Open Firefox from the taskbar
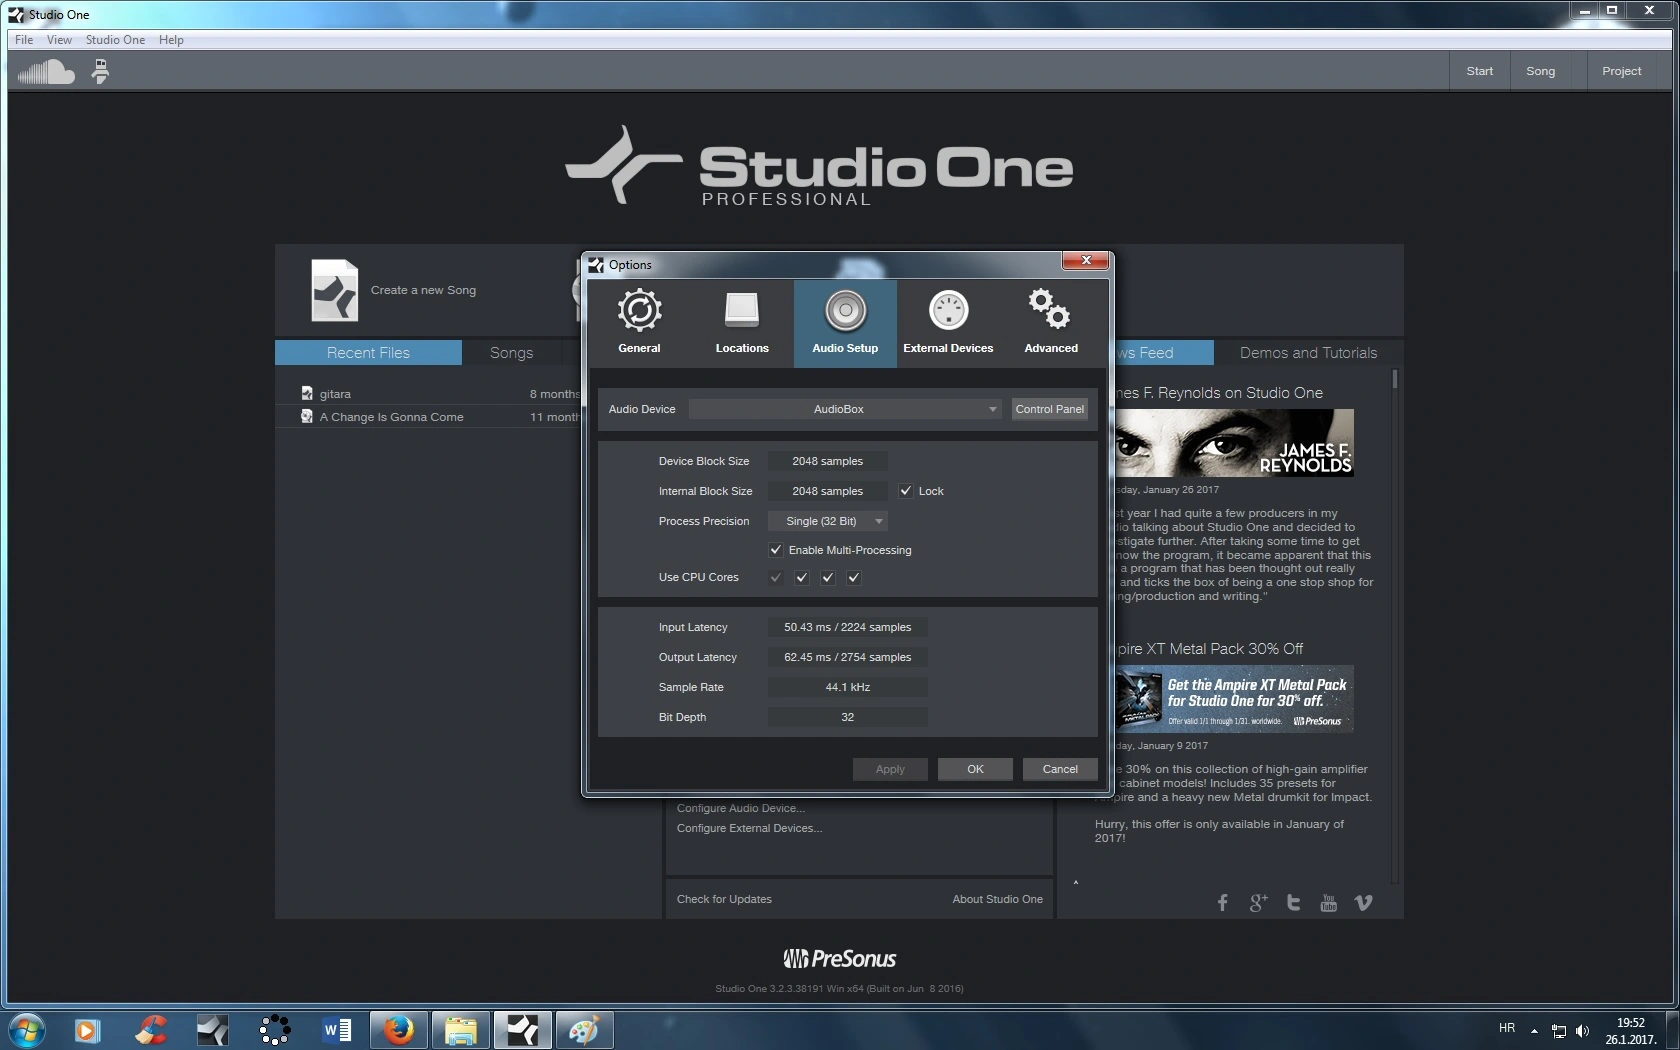Image resolution: width=1680 pixels, height=1050 pixels. 399,1030
